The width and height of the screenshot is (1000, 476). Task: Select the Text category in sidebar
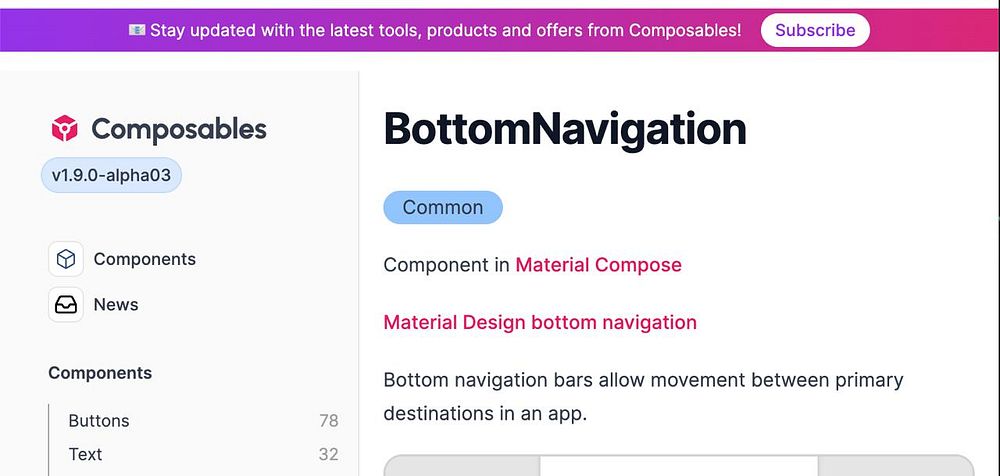coord(85,454)
